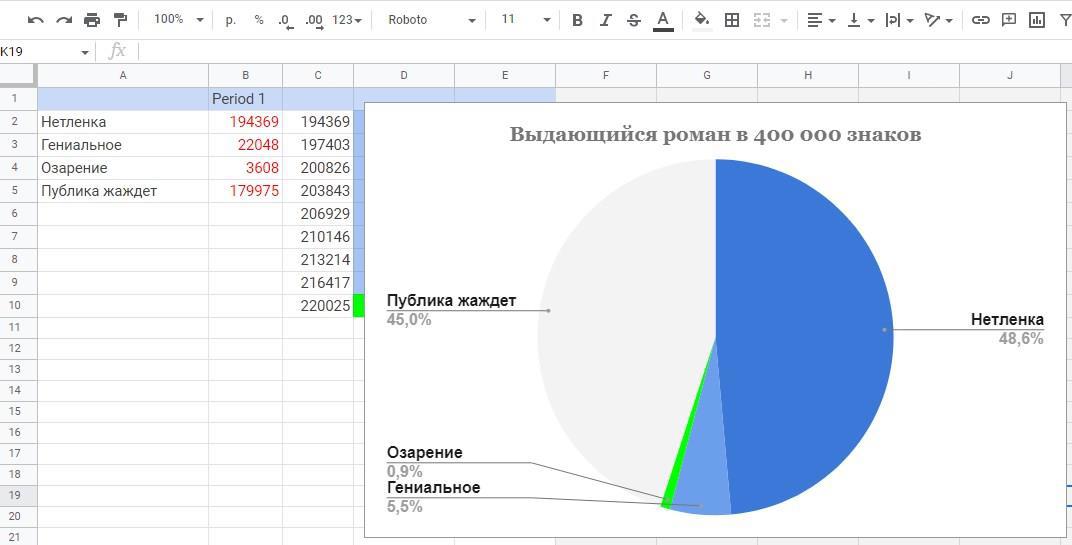Toggle bold formatting
The image size is (1072, 545).
click(x=577, y=20)
